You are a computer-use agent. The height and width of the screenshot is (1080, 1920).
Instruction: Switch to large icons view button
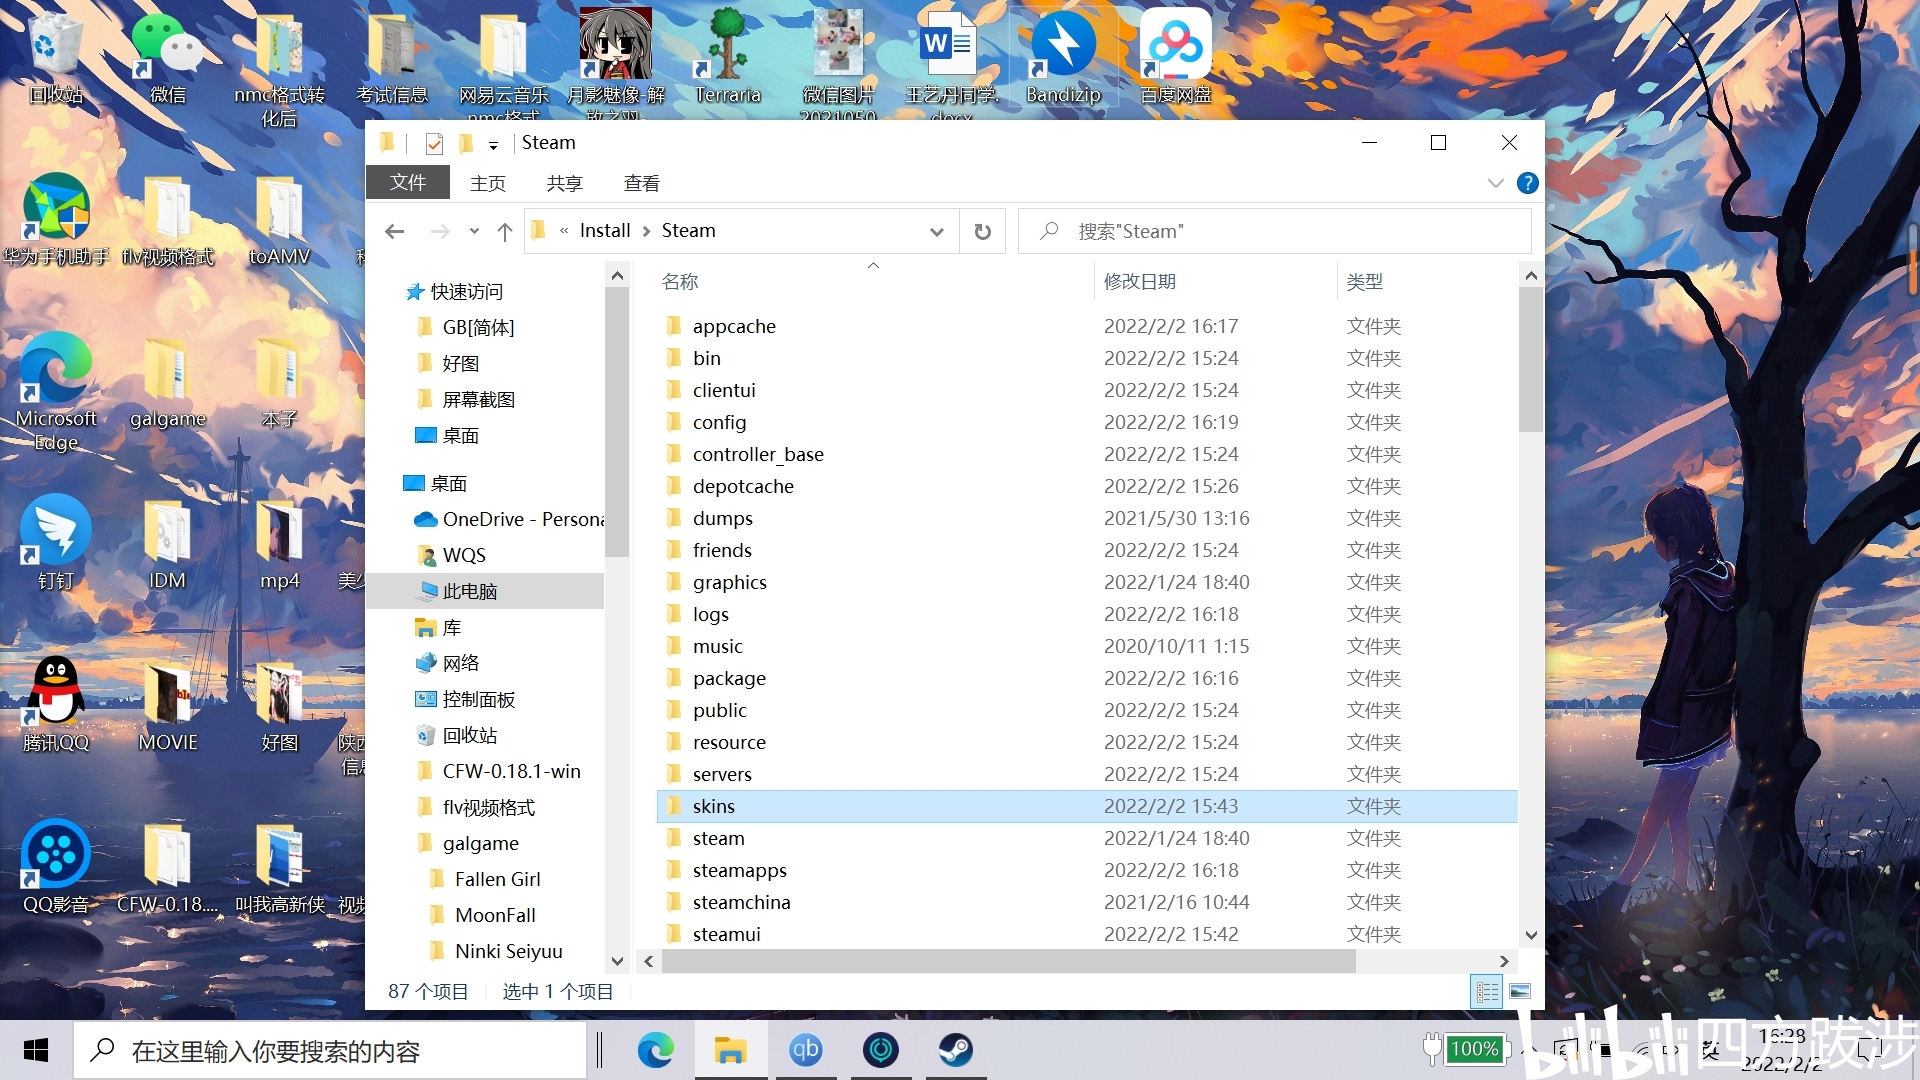[1519, 991]
